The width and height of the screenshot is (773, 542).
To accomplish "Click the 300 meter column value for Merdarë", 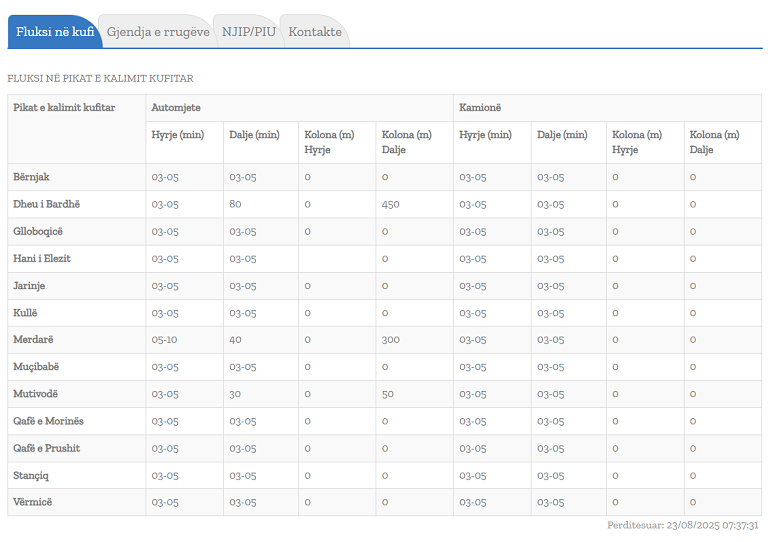I will 390,339.
